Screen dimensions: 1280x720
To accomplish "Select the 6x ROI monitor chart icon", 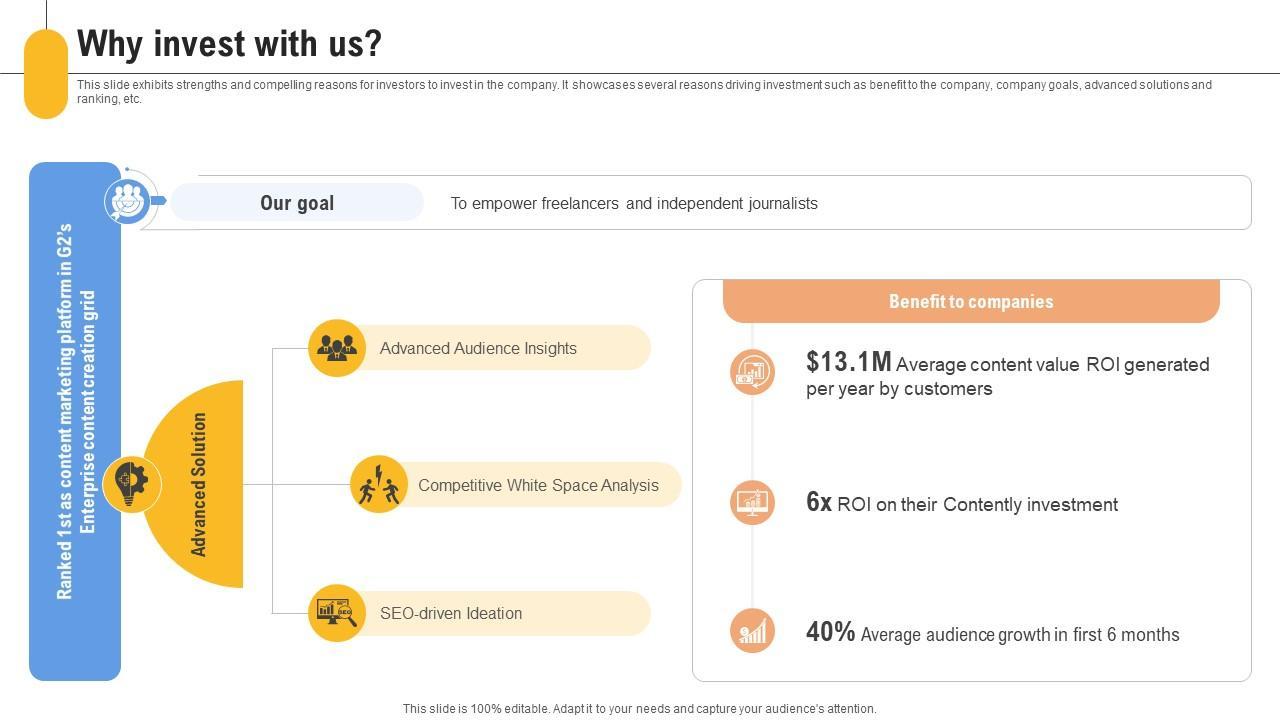I will point(752,502).
